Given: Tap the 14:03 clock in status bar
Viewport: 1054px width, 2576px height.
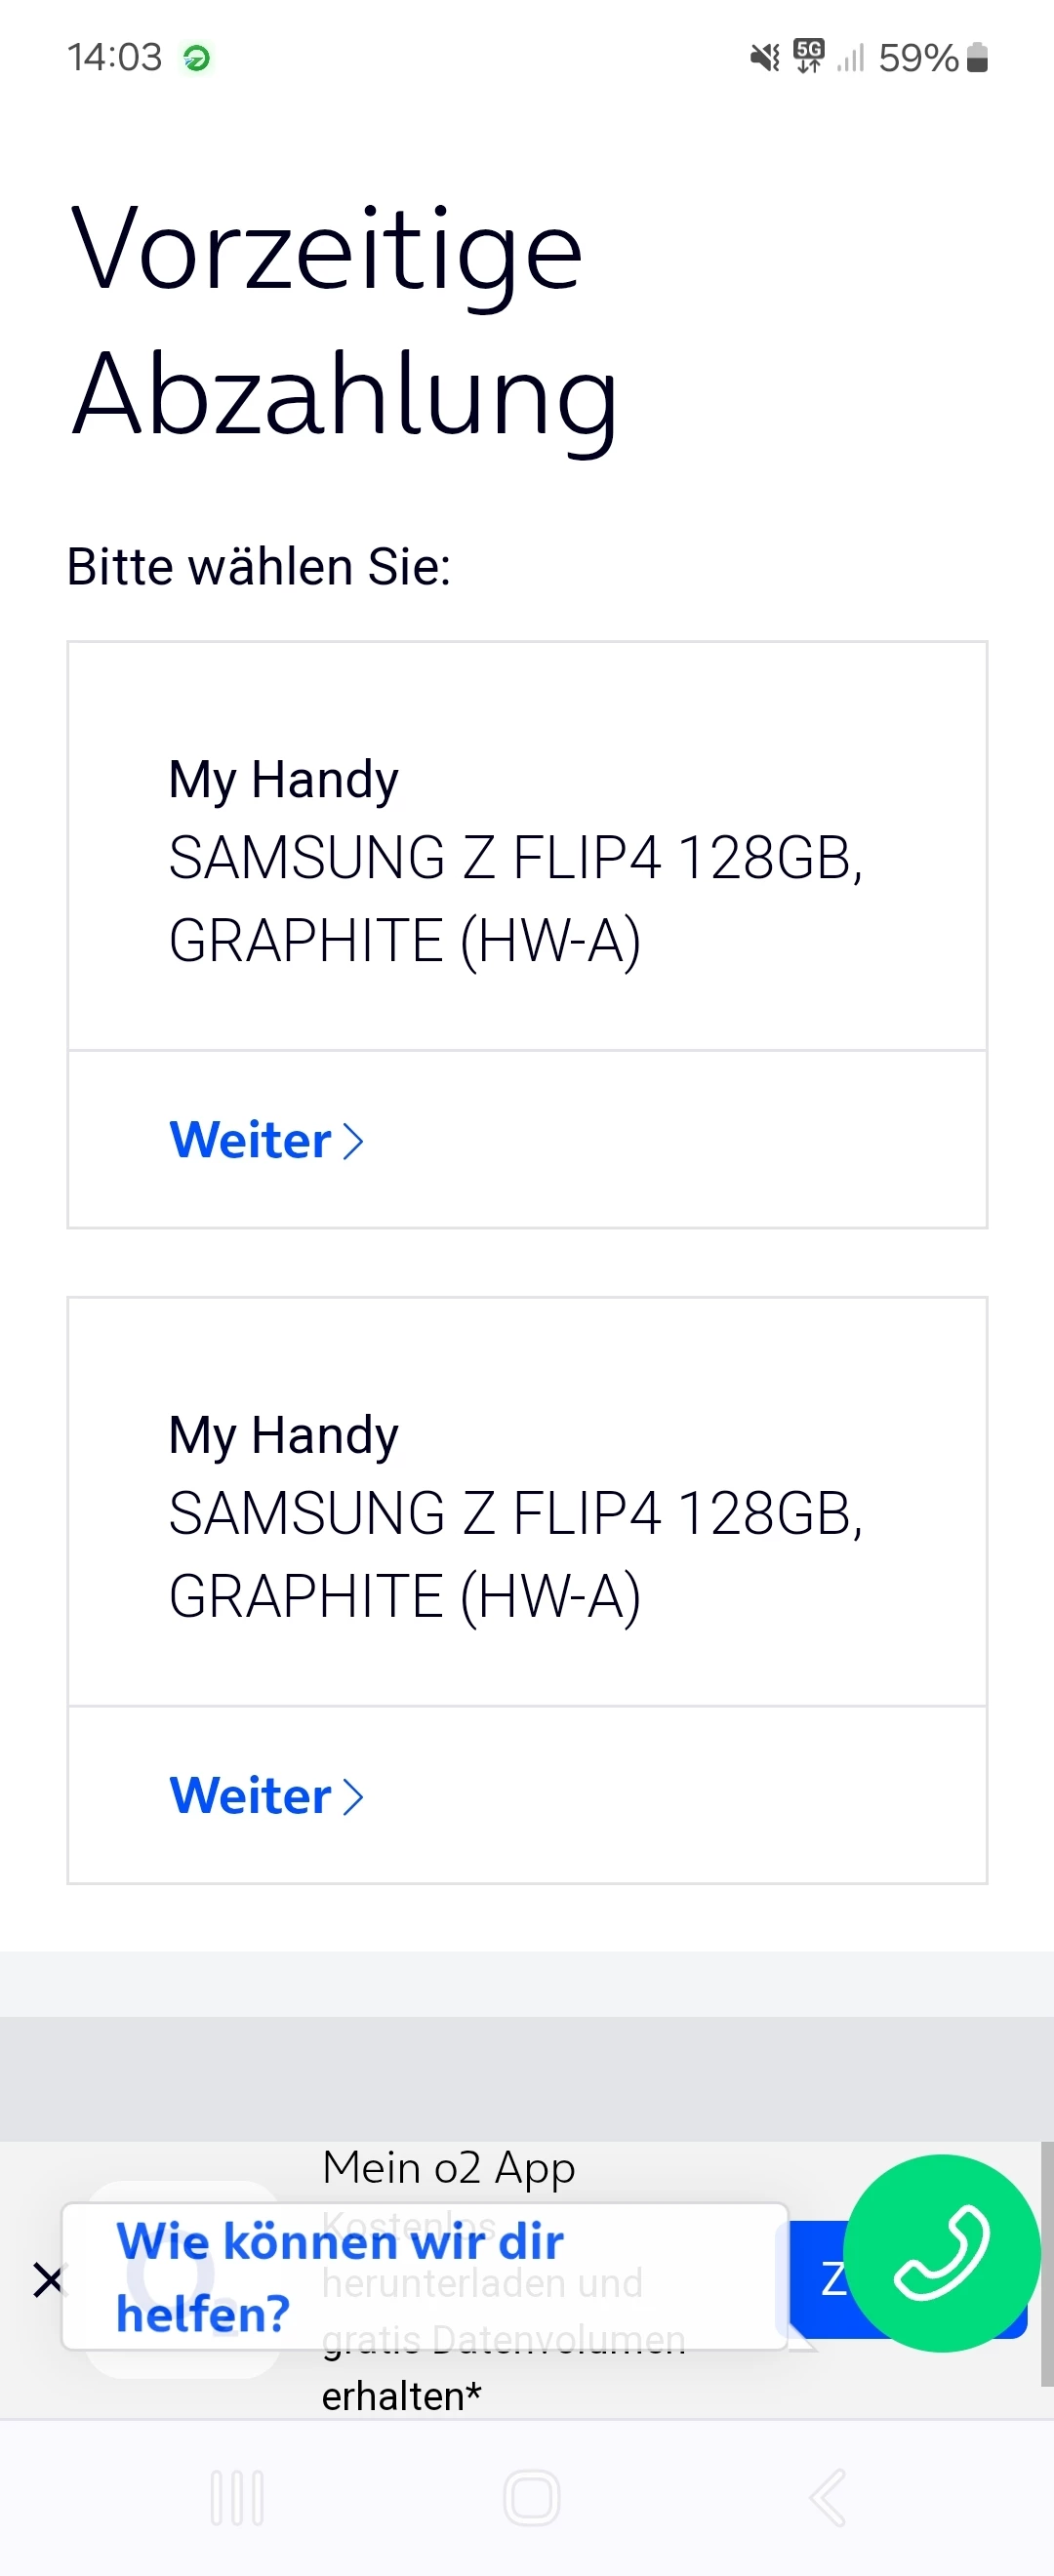Looking at the screenshot, I should pyautogui.click(x=114, y=58).
